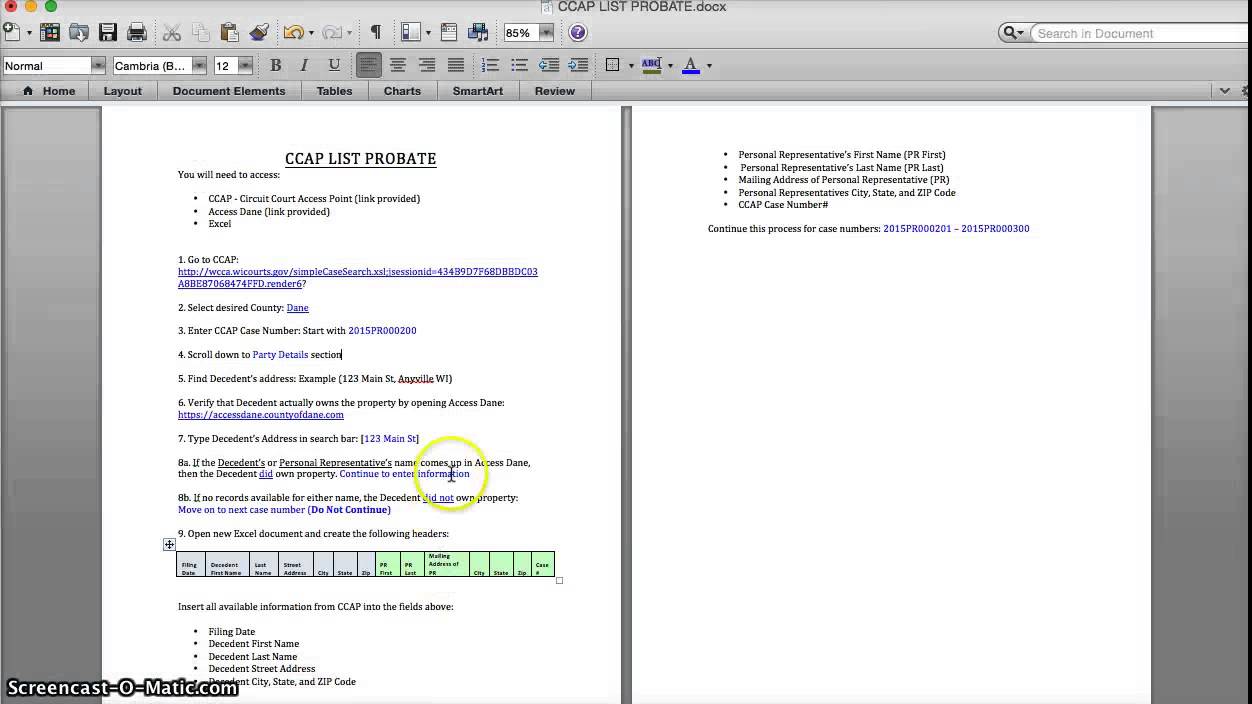Center align the text
The image size is (1252, 704).
point(398,65)
